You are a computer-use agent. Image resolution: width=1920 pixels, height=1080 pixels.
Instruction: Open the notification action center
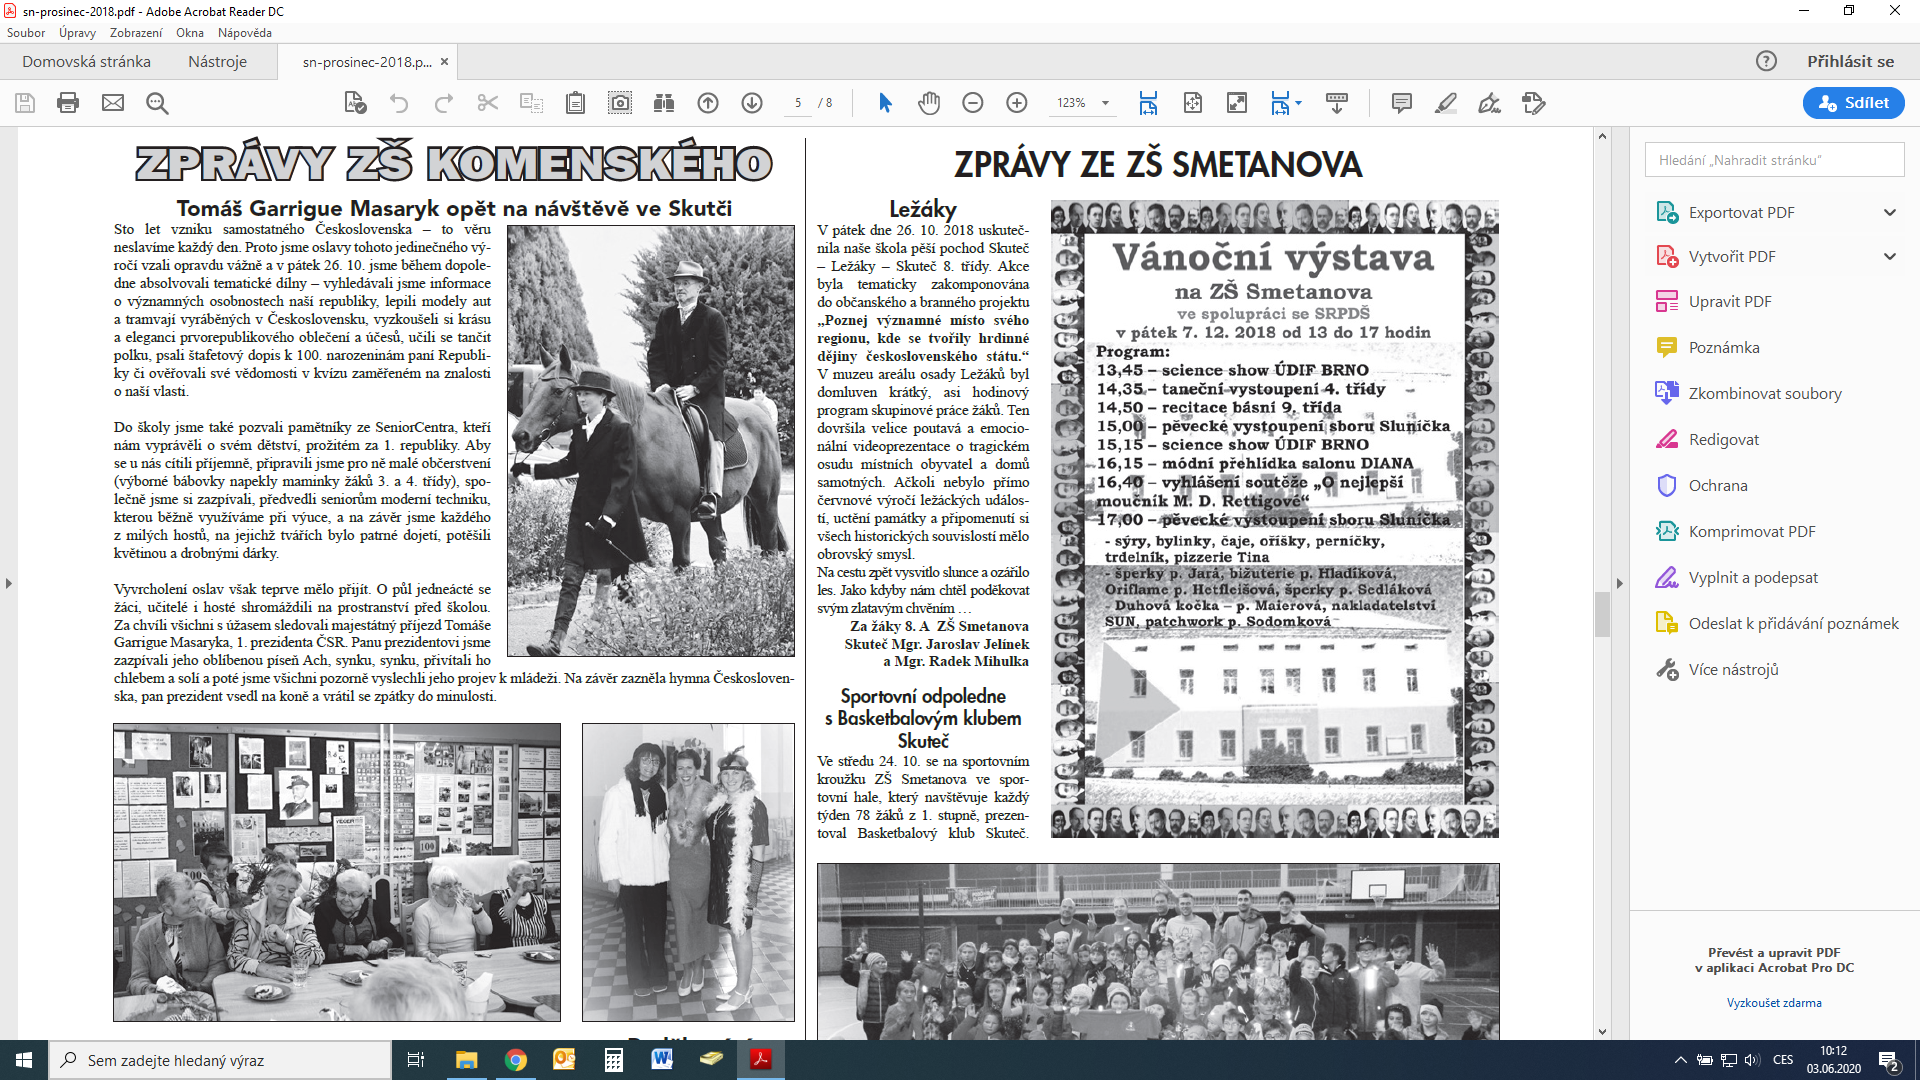(x=1889, y=1060)
